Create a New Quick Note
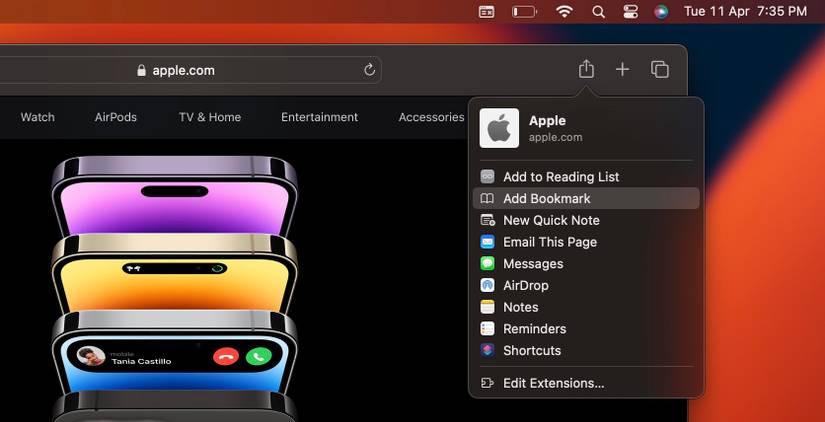The height and width of the screenshot is (422, 825). 551,220
